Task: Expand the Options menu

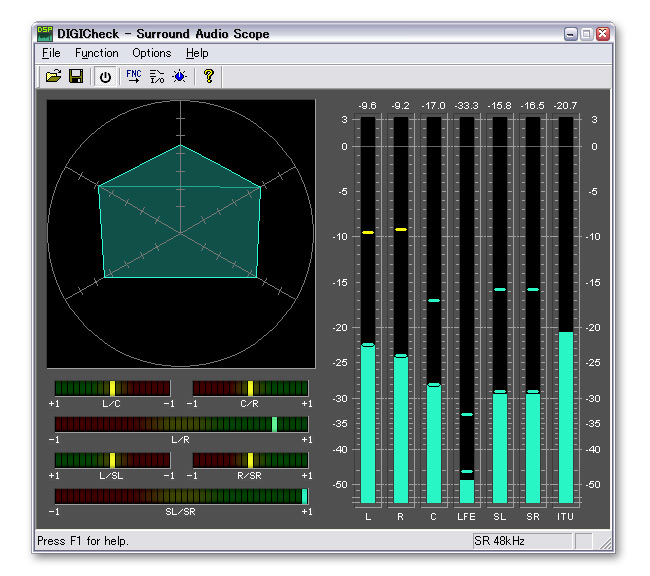Action: pyautogui.click(x=152, y=53)
